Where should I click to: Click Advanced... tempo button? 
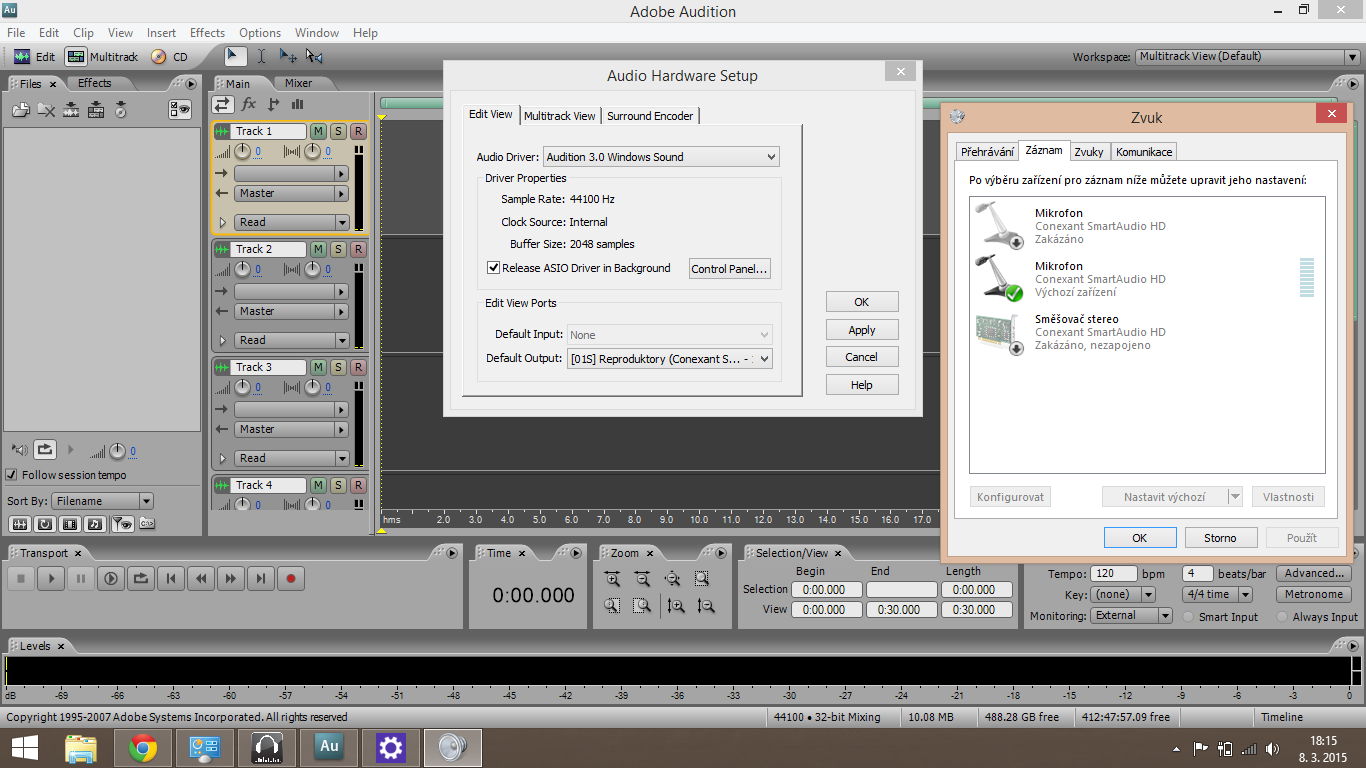pos(1314,573)
